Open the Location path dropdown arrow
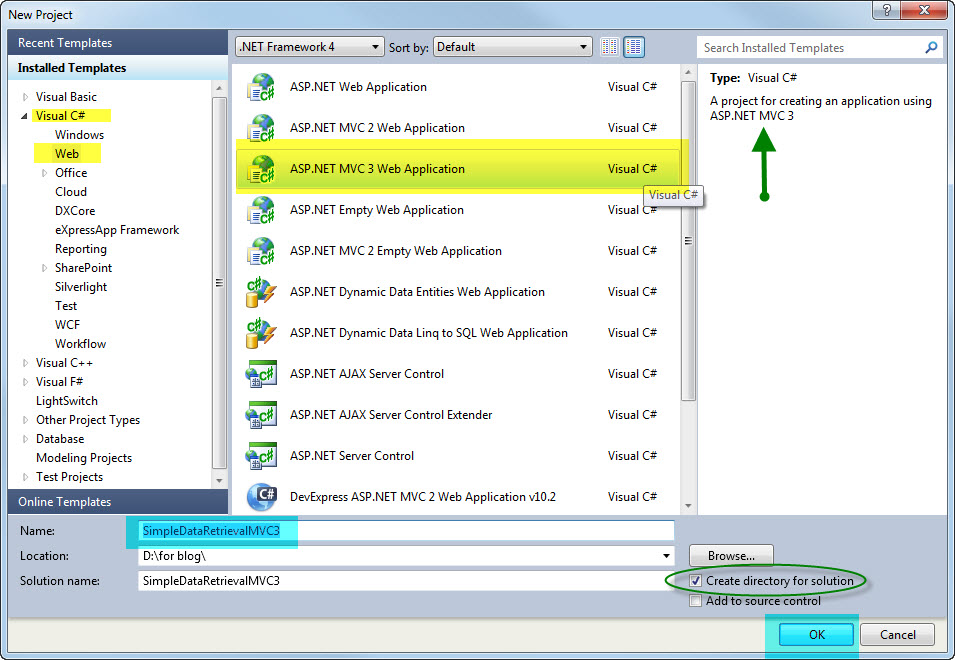Image resolution: width=955 pixels, height=660 pixels. (666, 556)
